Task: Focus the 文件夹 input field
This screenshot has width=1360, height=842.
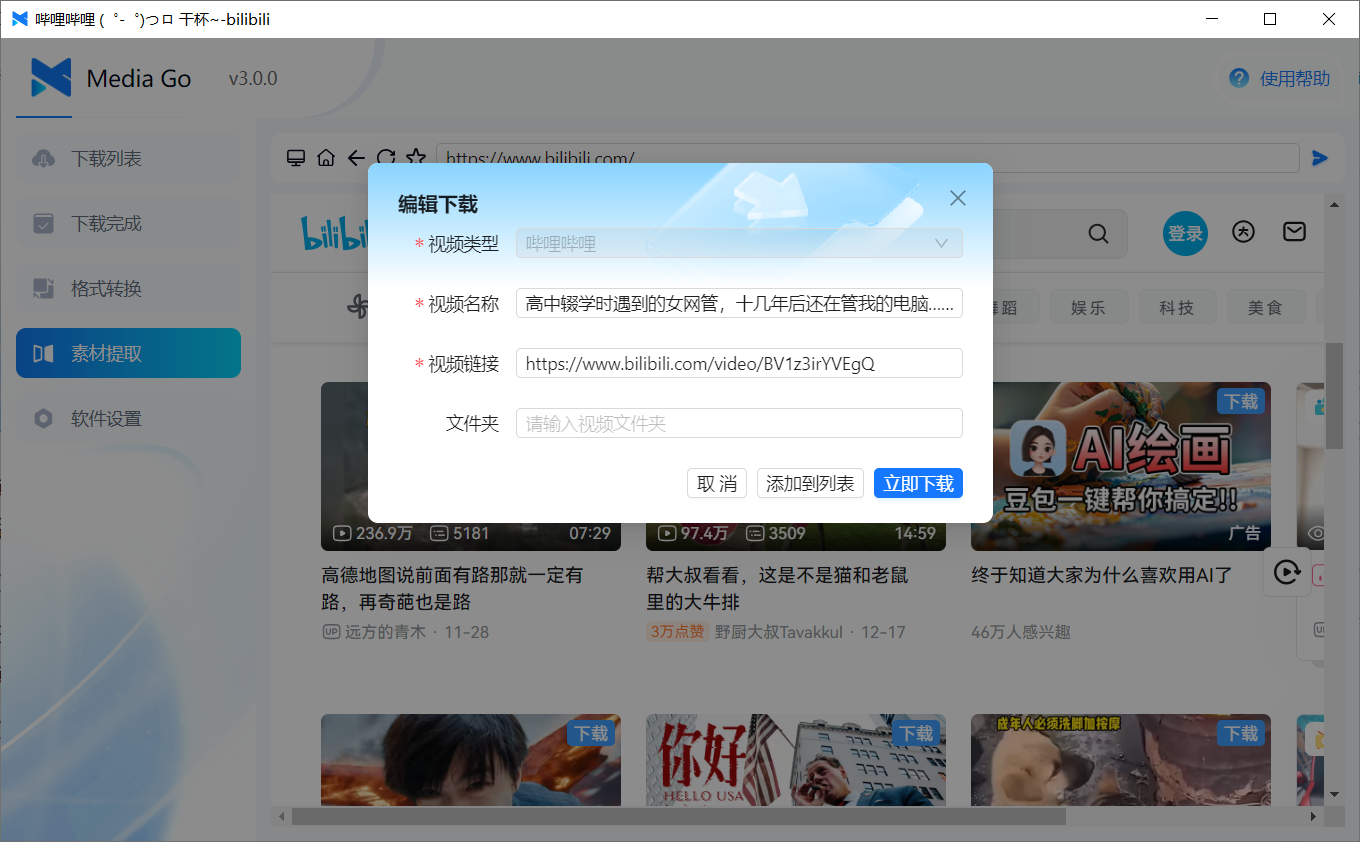Action: 739,423
